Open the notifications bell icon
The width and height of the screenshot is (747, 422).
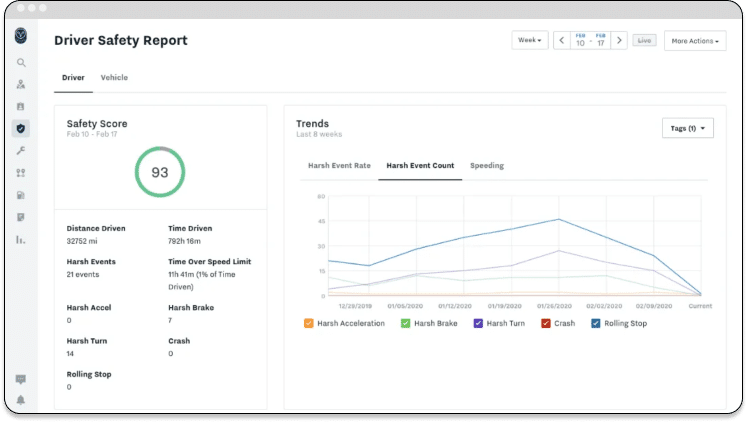pos(20,400)
